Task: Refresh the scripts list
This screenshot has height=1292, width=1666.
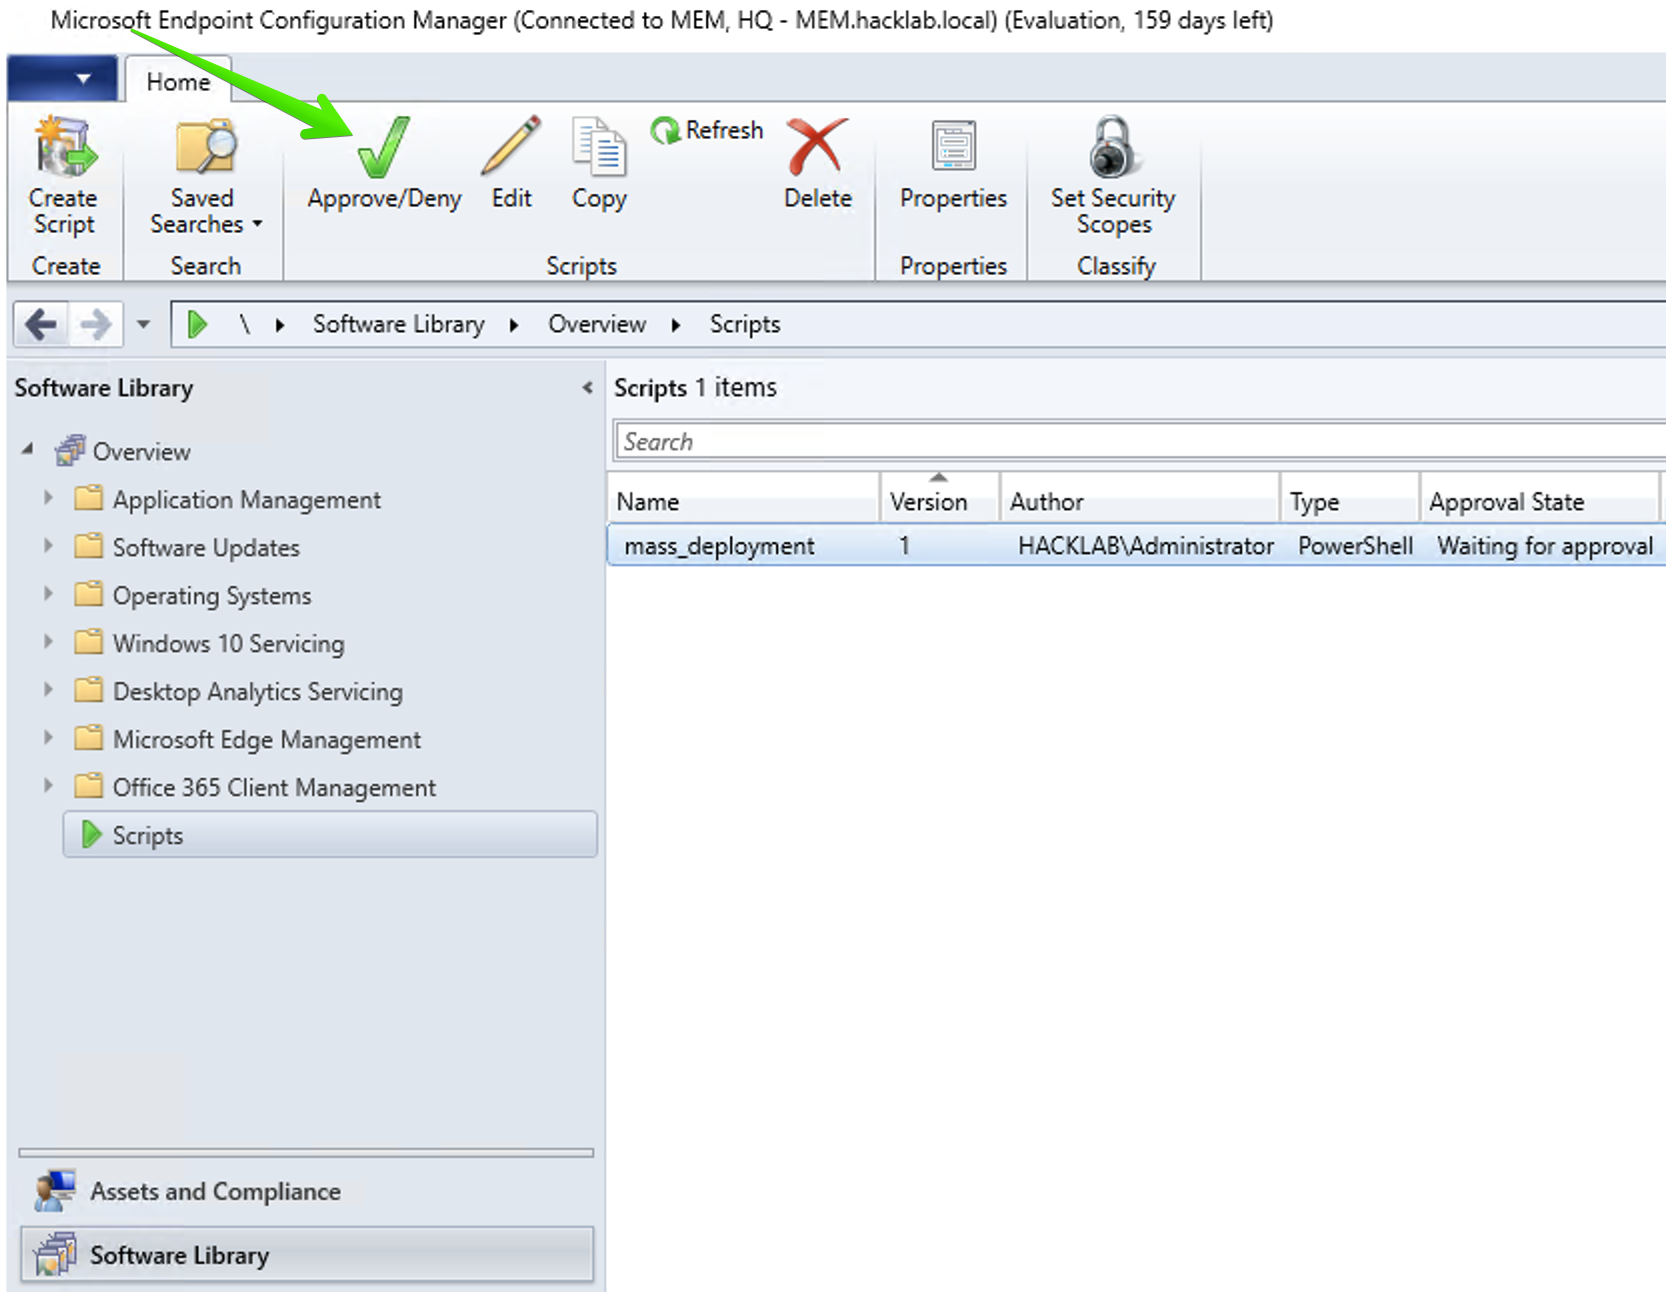Action: pyautogui.click(x=707, y=130)
